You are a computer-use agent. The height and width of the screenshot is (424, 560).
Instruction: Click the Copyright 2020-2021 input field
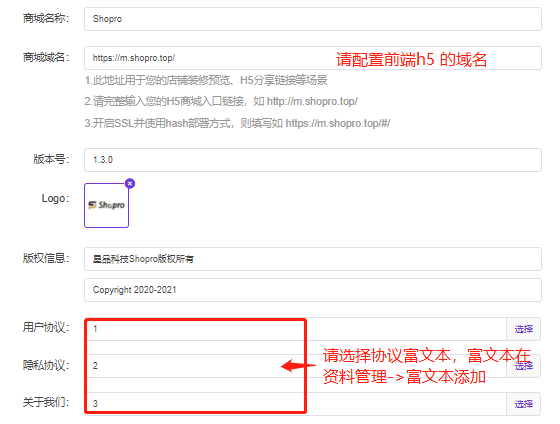[313, 290]
